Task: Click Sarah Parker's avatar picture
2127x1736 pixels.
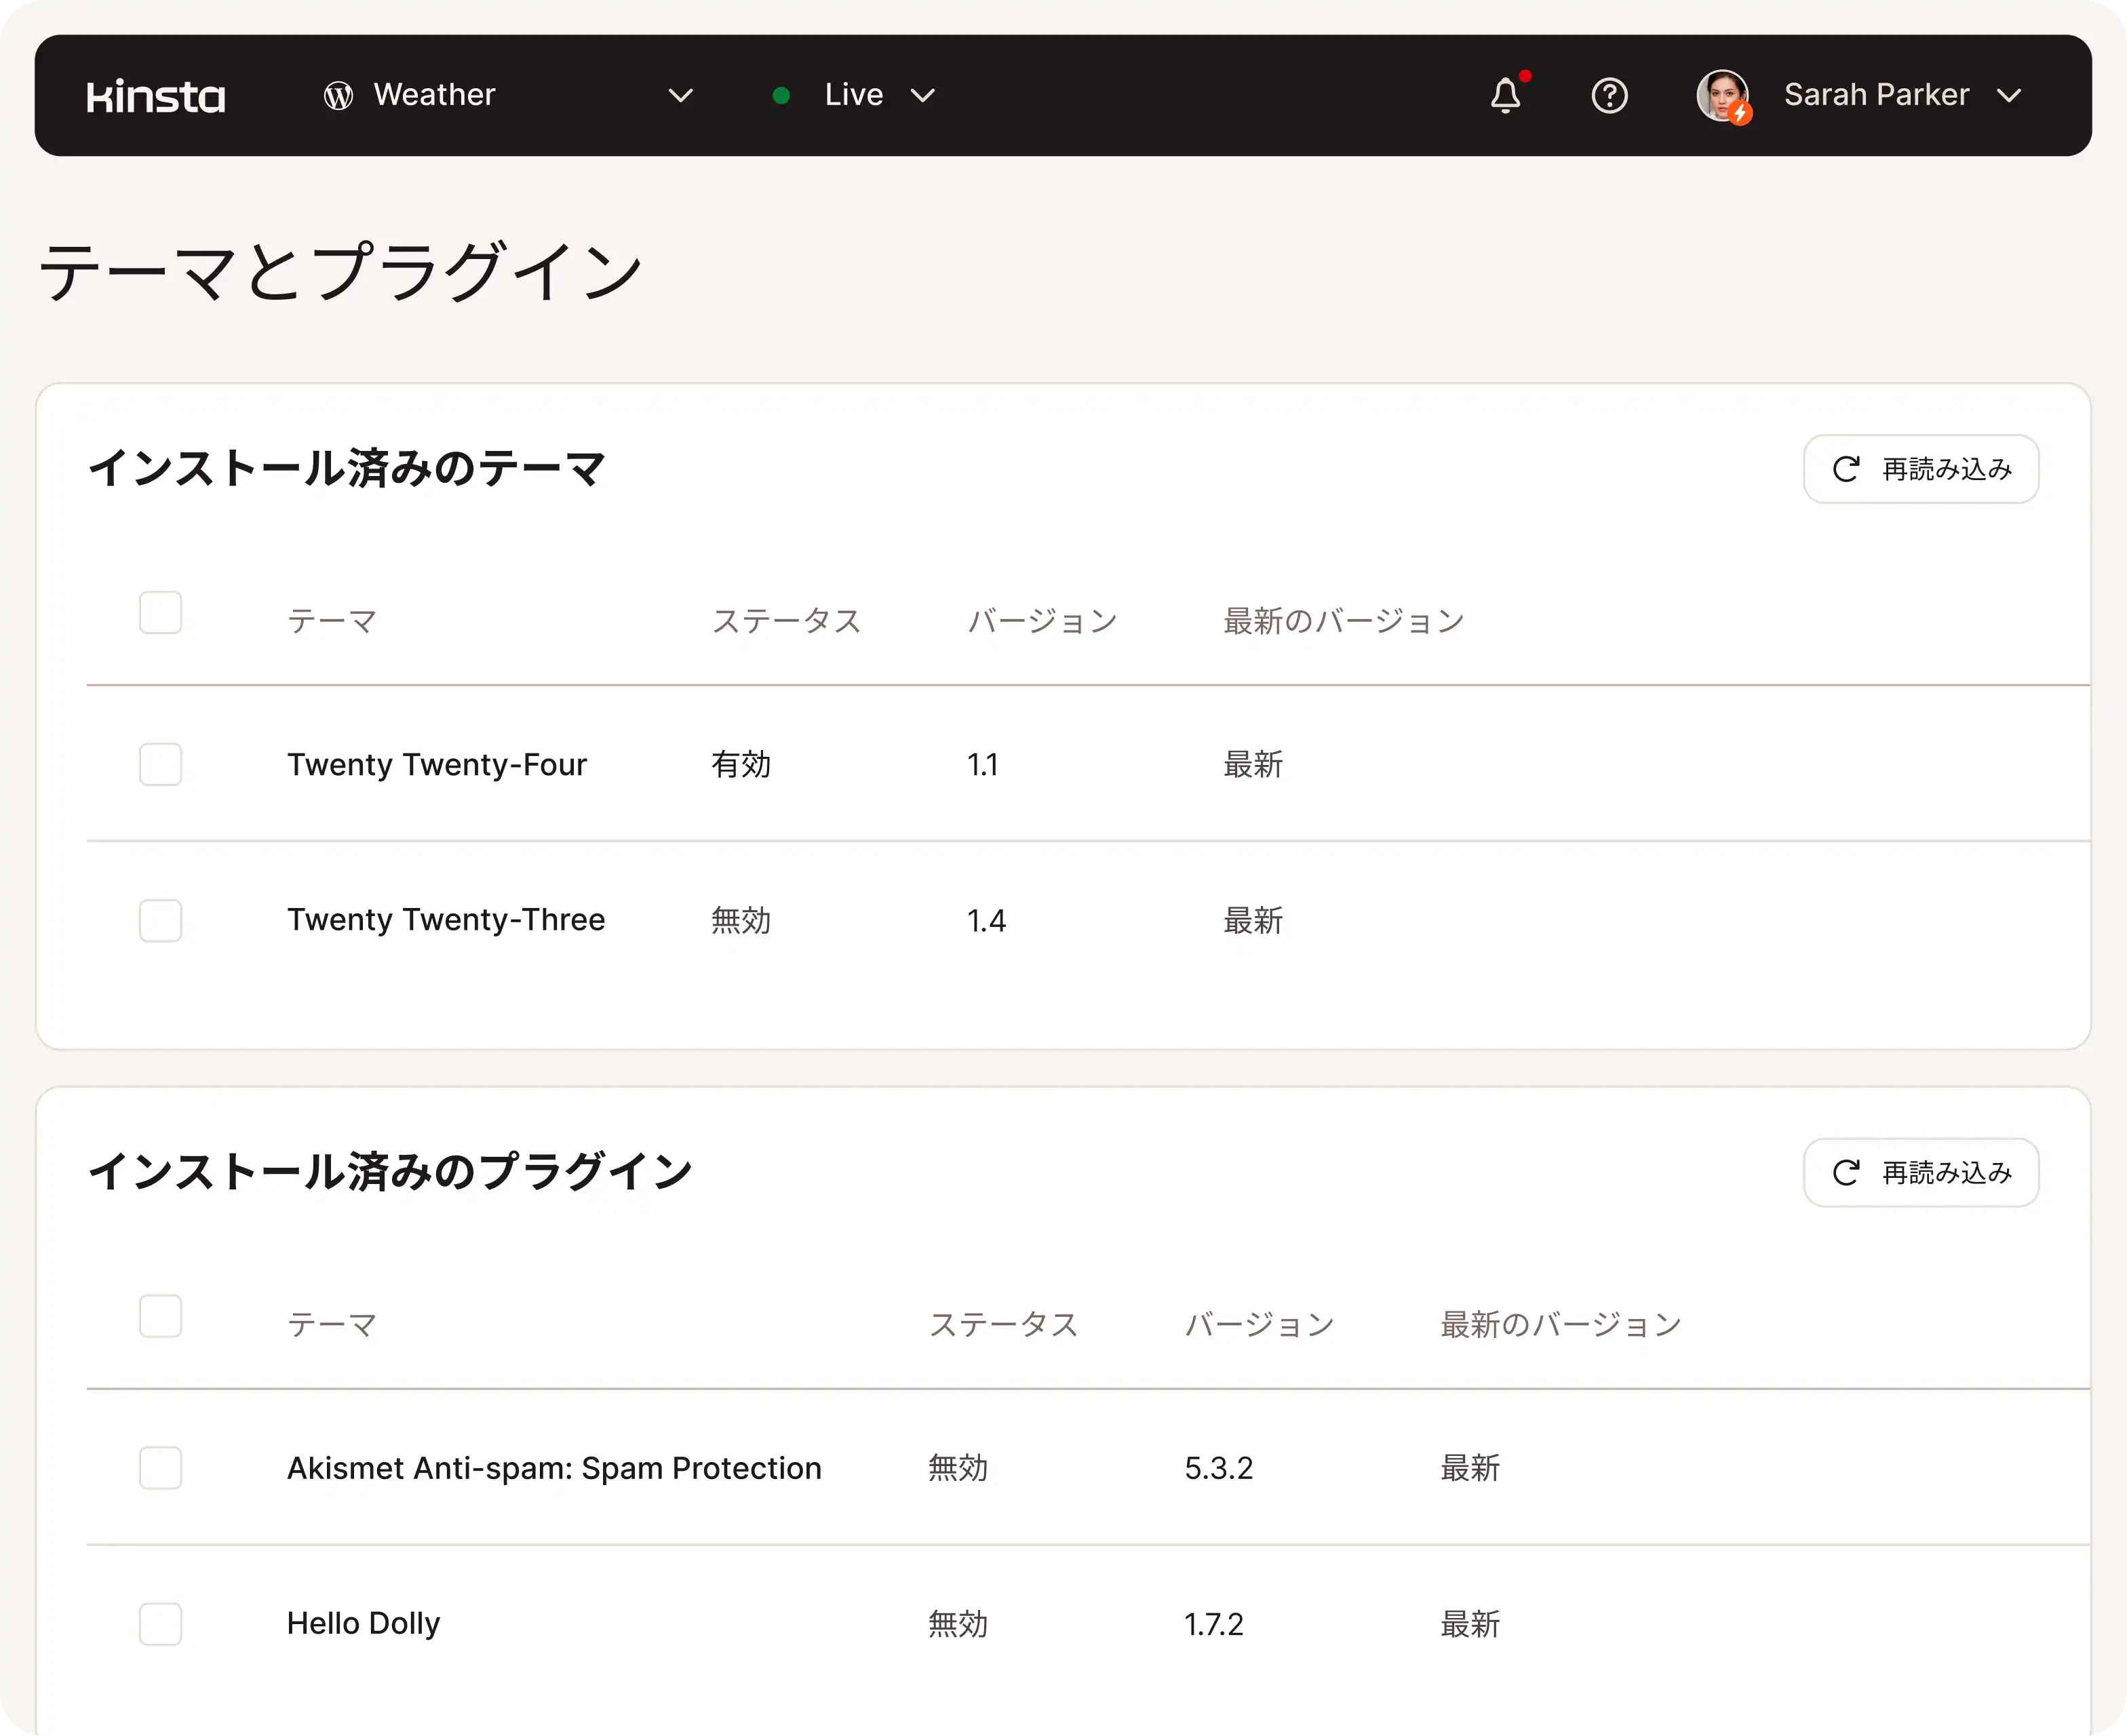Action: point(1722,96)
